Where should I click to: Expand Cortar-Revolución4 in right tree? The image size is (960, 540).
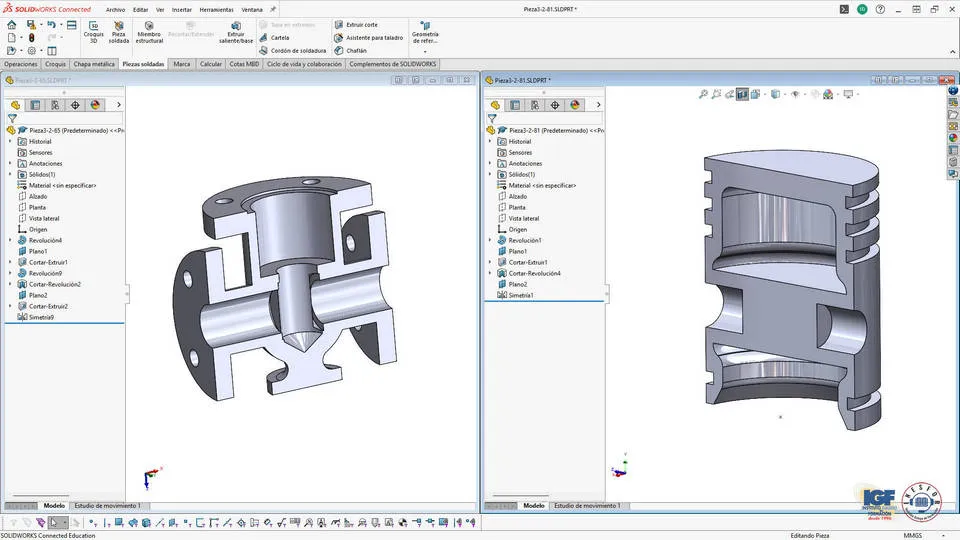tap(490, 273)
